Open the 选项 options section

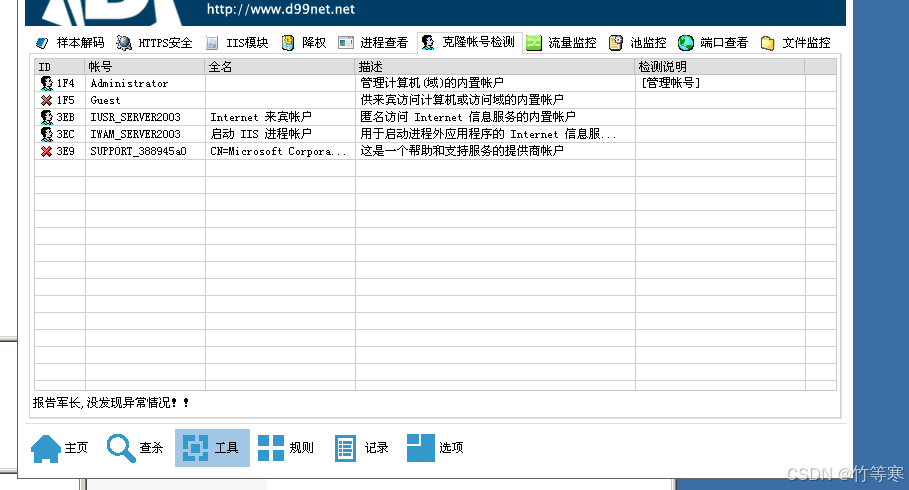(x=435, y=448)
